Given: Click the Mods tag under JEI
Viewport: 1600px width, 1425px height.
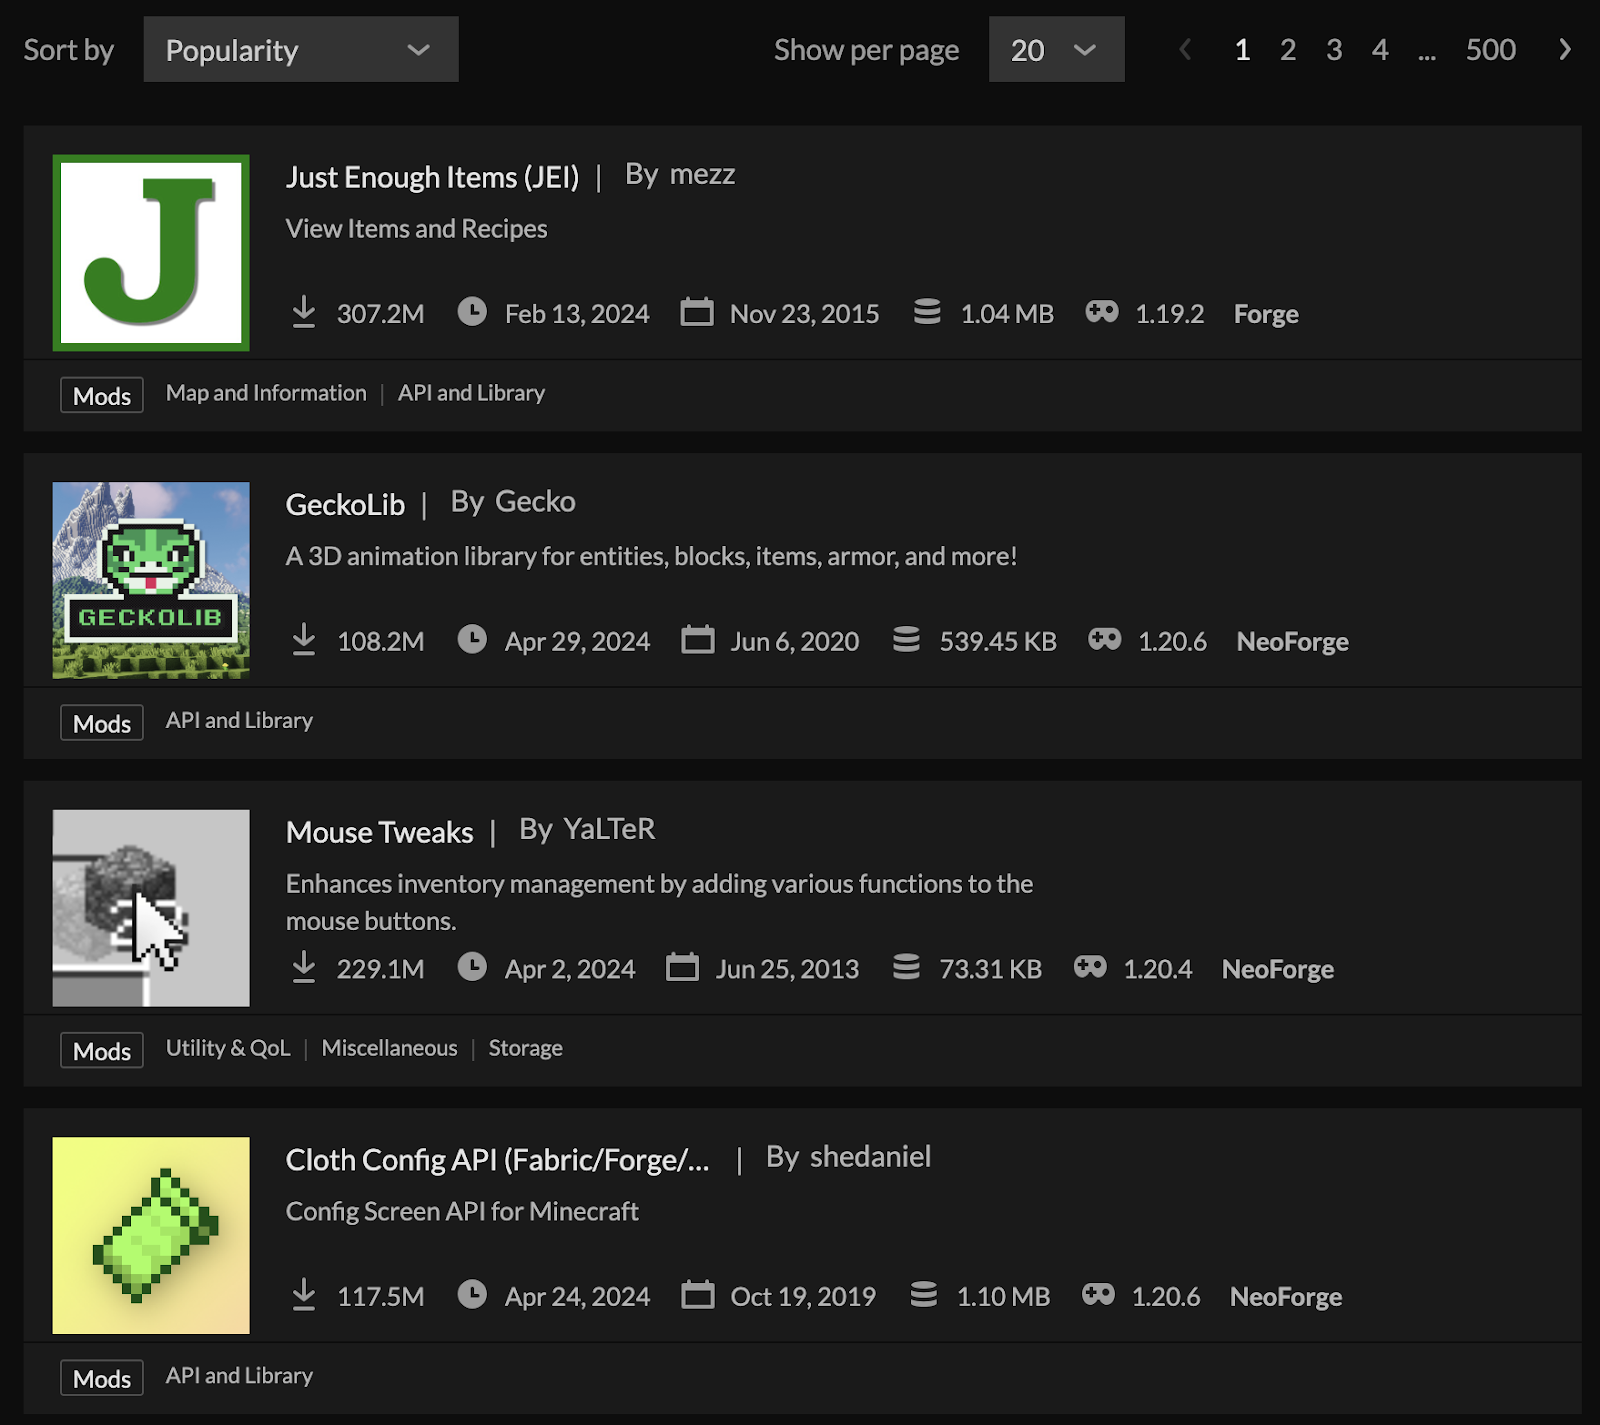Looking at the screenshot, I should [102, 395].
